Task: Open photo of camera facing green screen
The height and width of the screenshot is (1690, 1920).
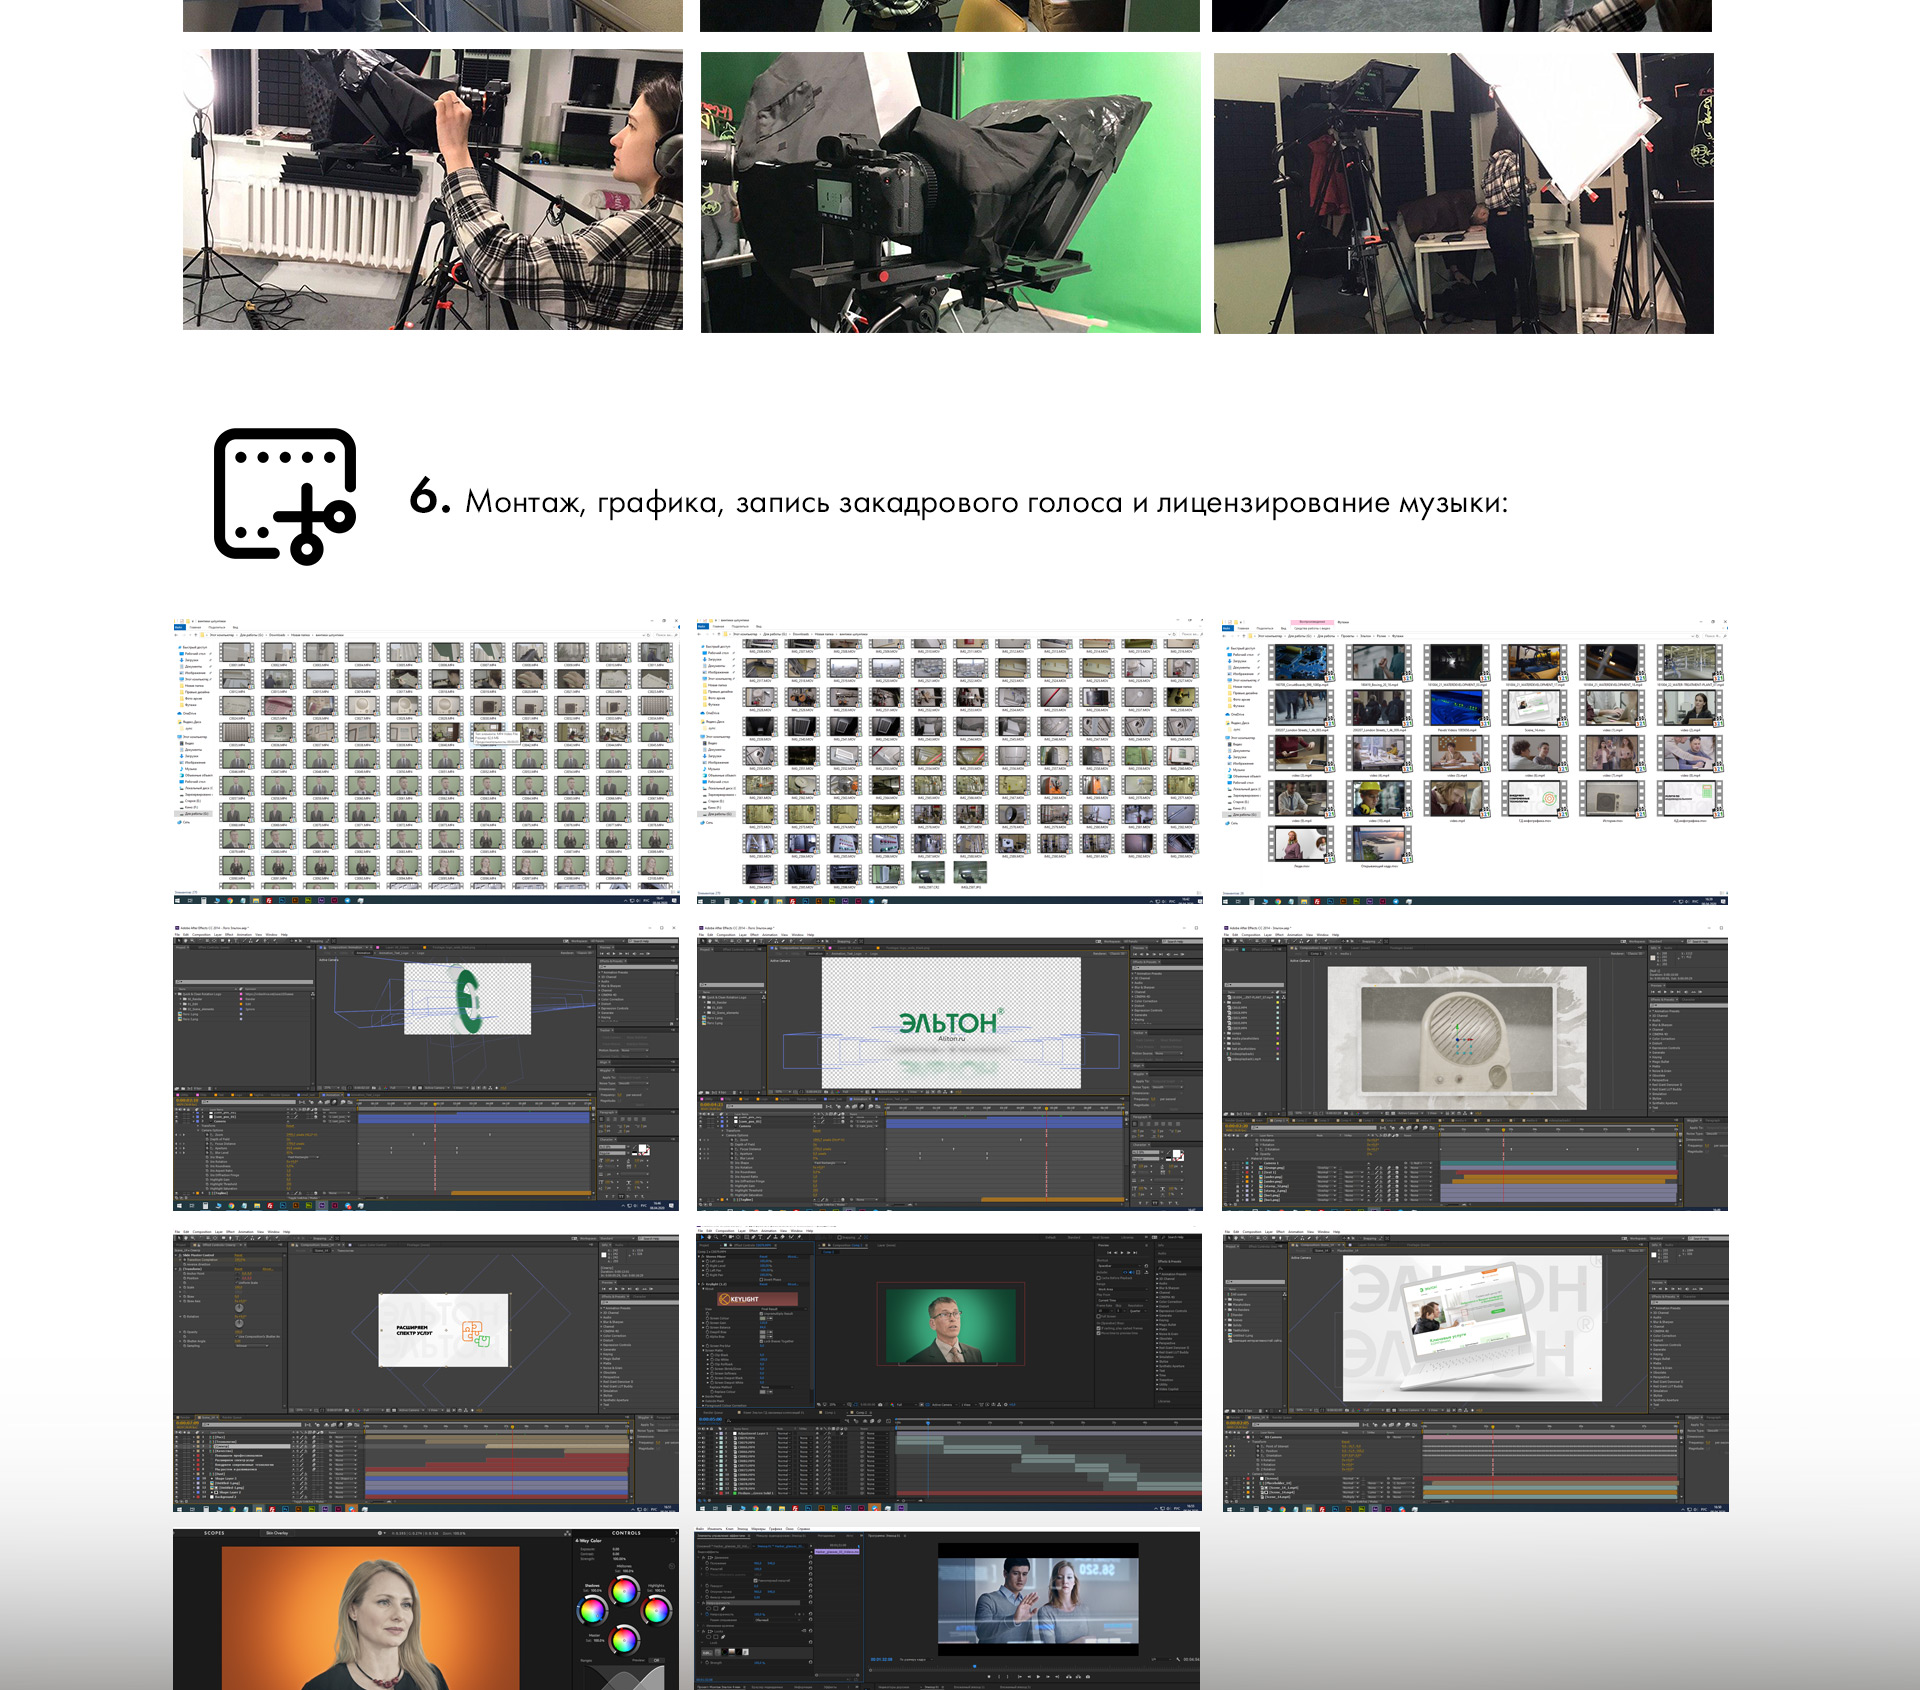Action: [x=950, y=192]
